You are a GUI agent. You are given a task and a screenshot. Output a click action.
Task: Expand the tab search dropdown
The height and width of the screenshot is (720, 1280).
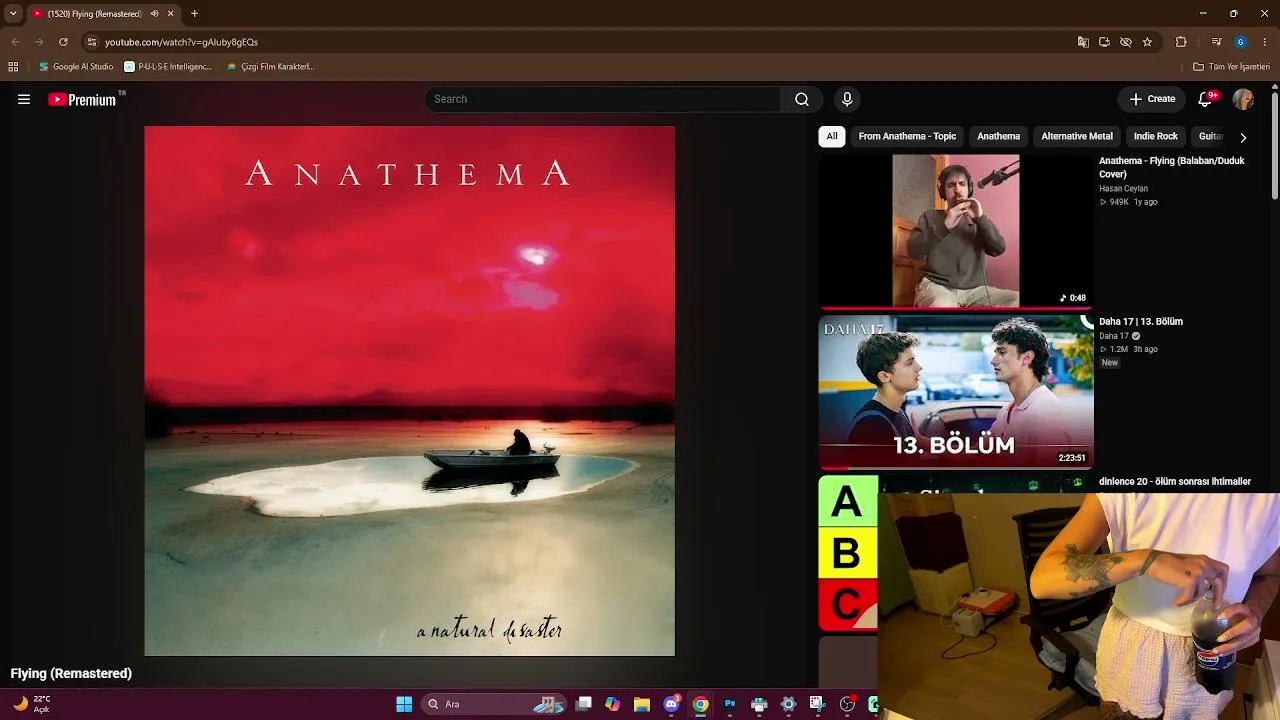(x=13, y=14)
